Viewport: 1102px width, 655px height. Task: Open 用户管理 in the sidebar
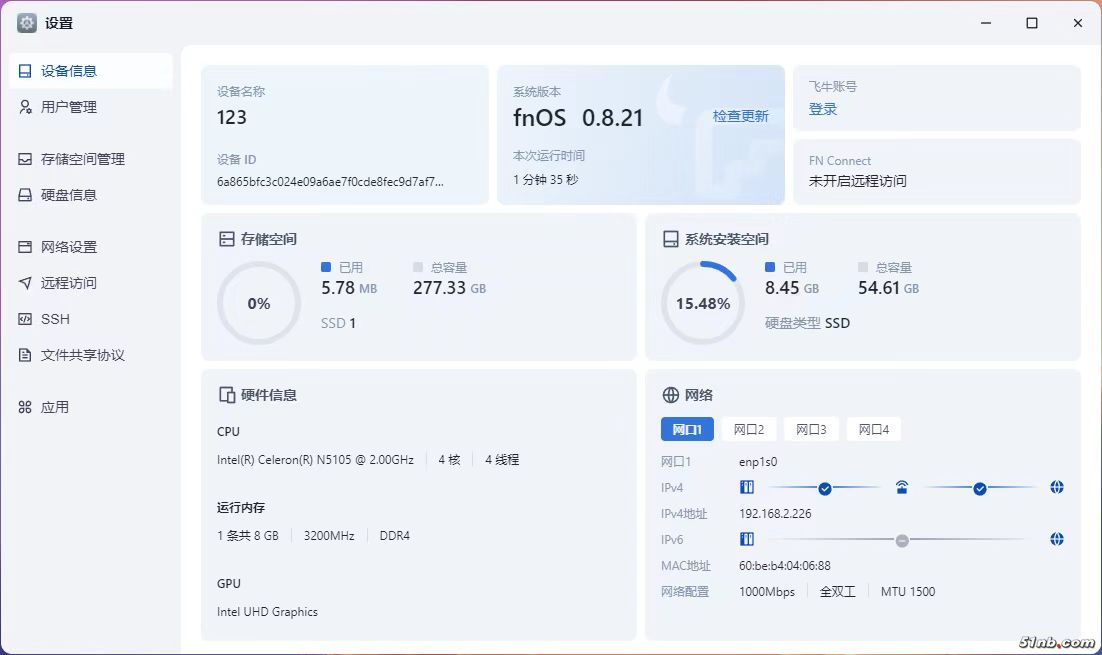[x=68, y=107]
